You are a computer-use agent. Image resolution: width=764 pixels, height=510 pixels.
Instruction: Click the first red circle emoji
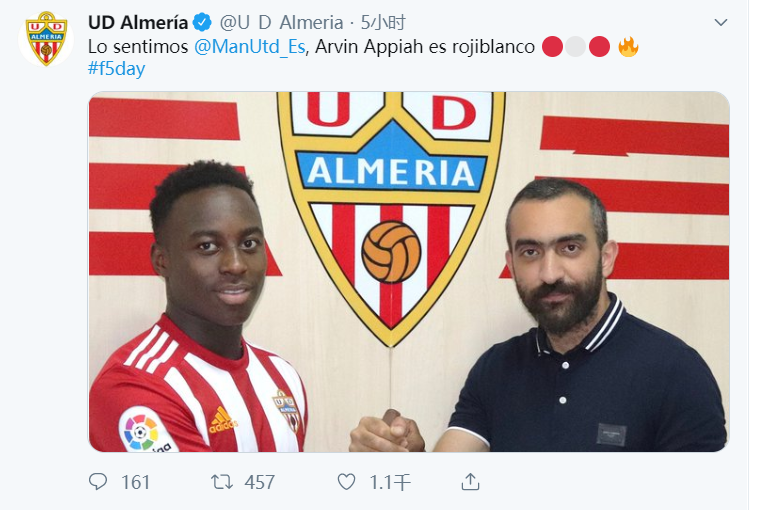pos(553,47)
